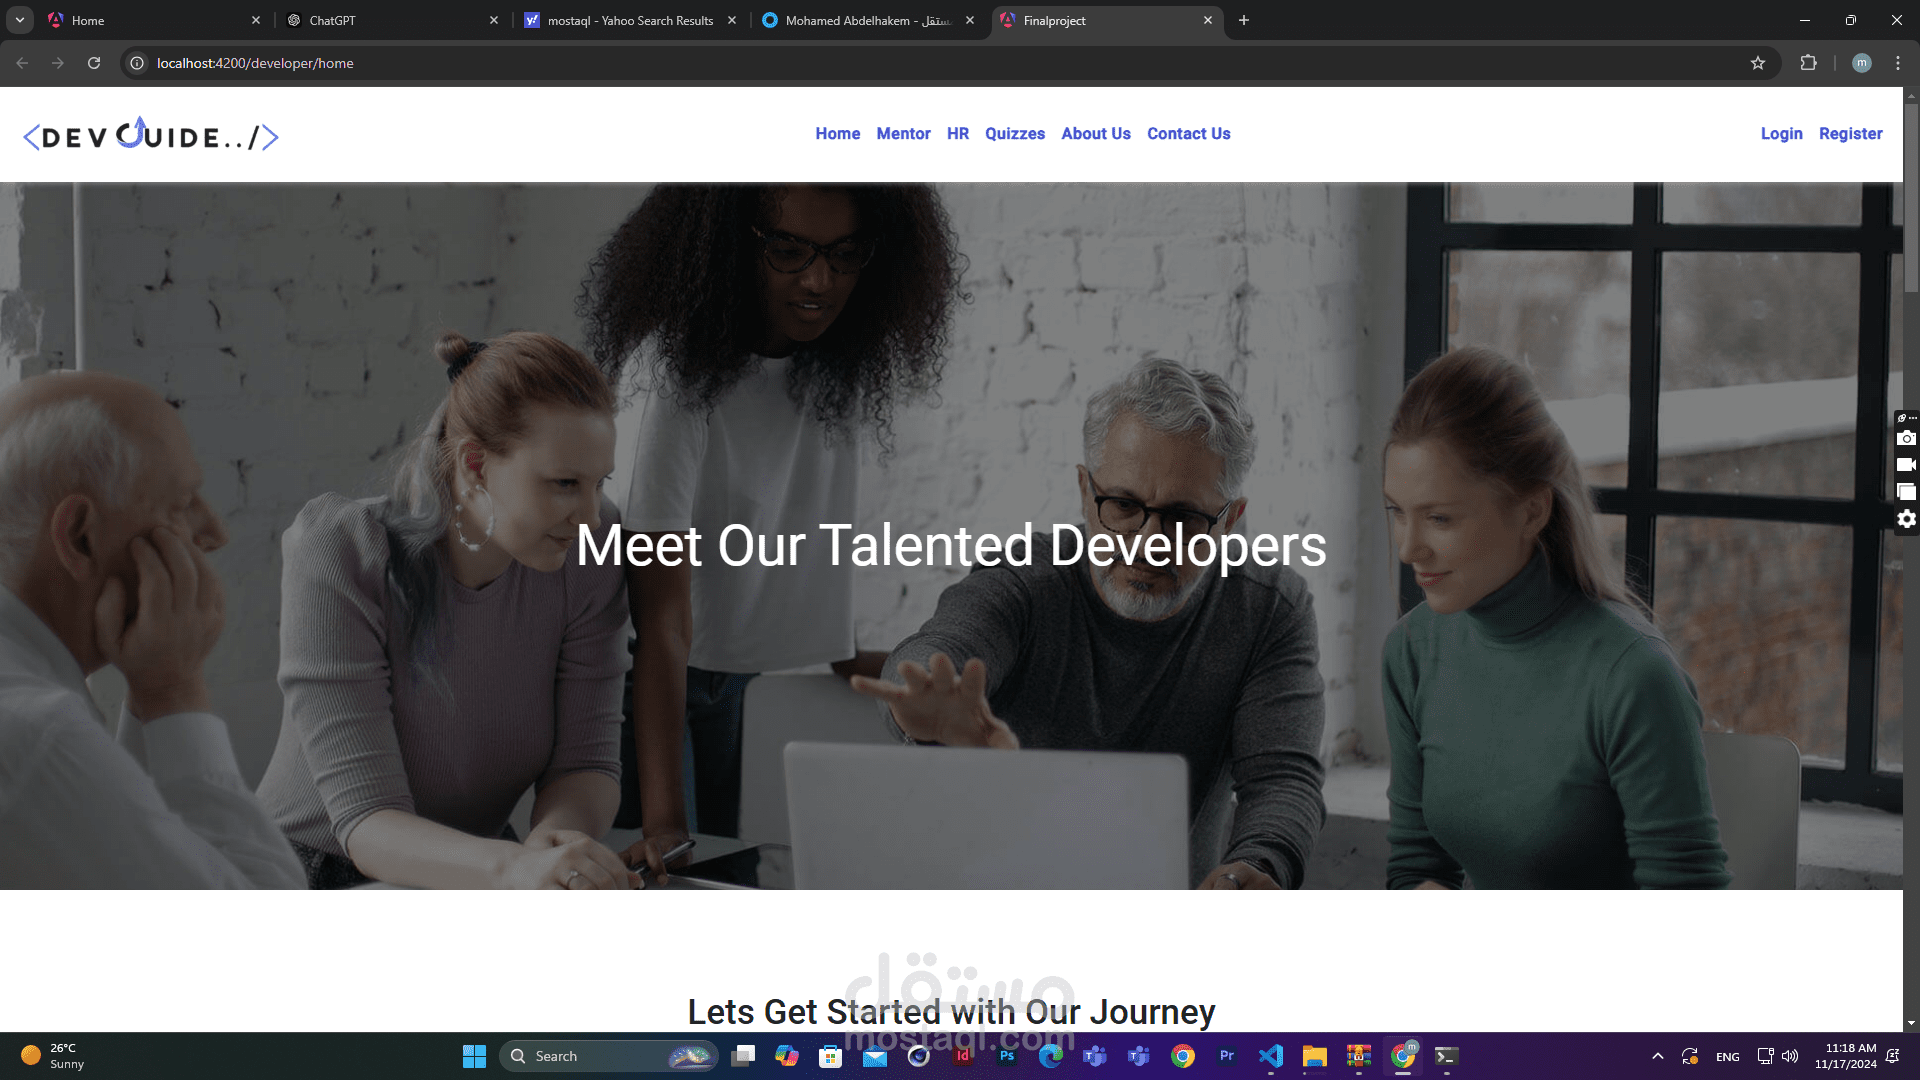View site information icon in address bar
Viewport: 1920px width, 1080px height.
click(137, 63)
